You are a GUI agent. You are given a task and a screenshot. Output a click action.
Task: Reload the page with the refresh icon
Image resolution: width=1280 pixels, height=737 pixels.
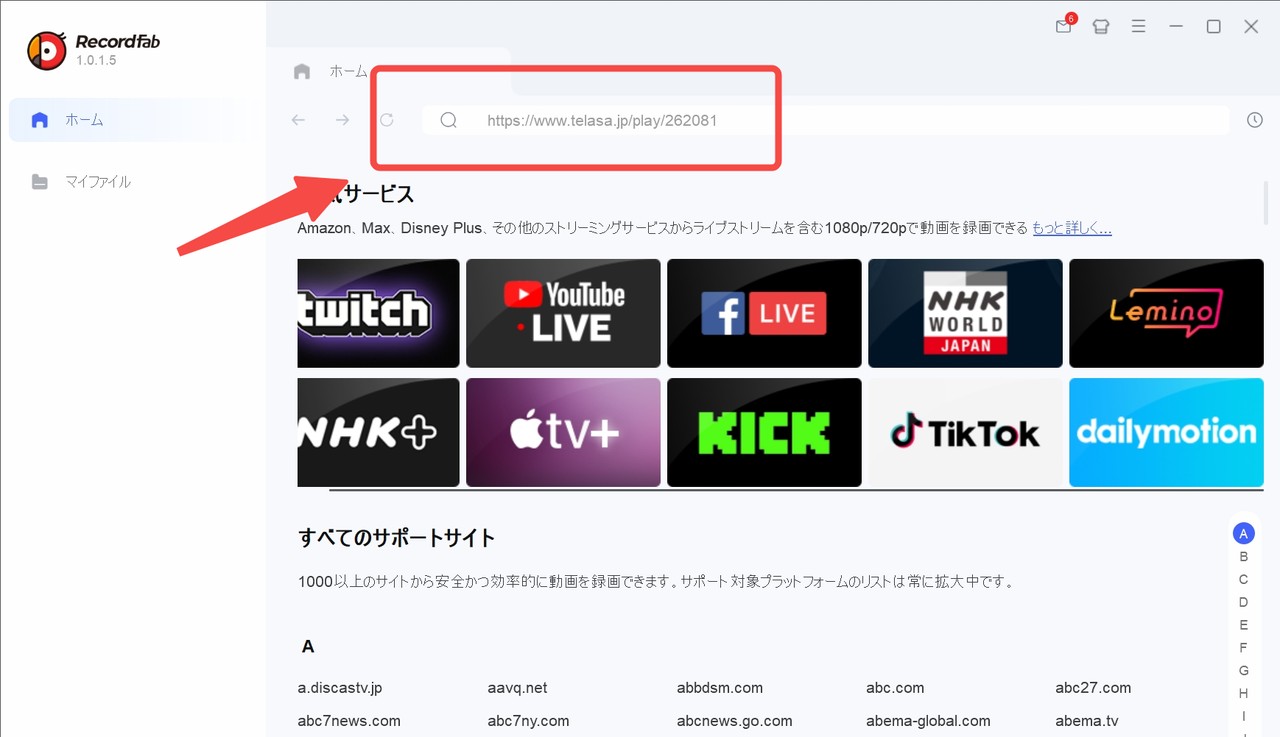click(386, 119)
